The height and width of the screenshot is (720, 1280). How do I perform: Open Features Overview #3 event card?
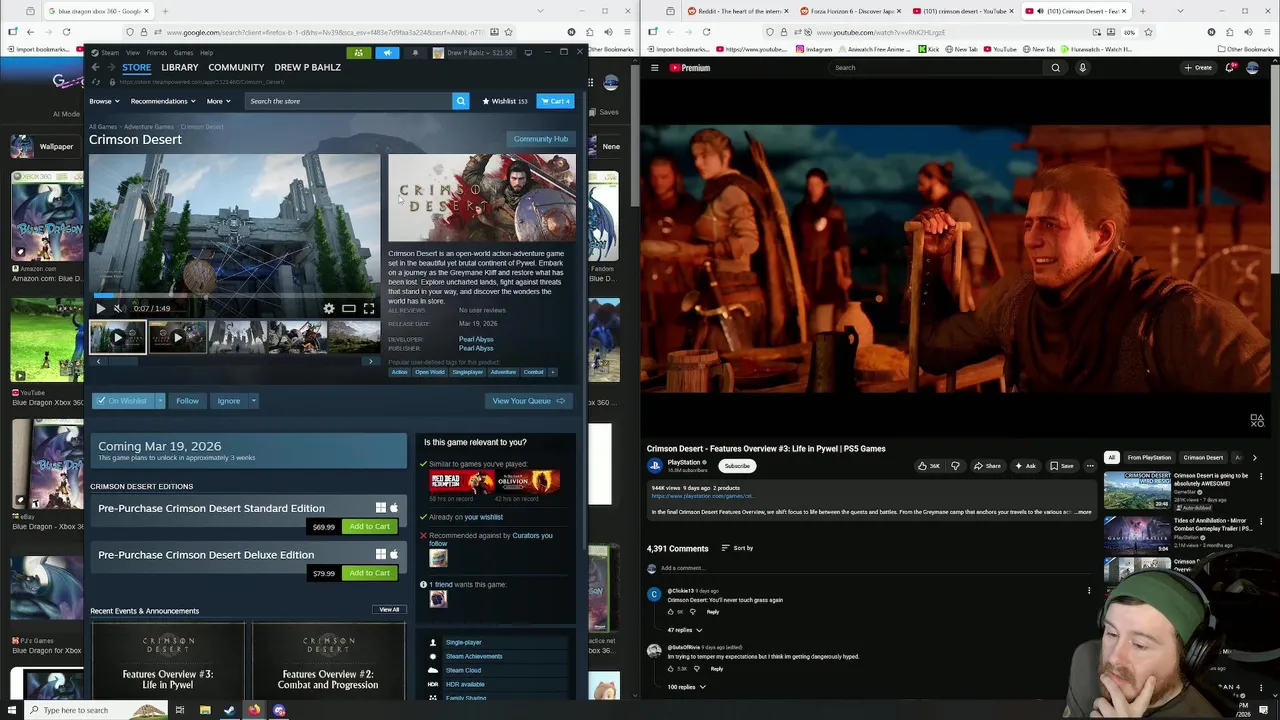click(x=168, y=660)
